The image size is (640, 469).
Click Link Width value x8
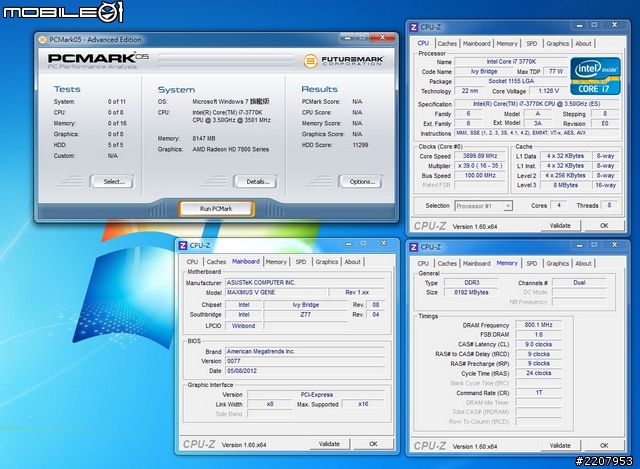(270, 404)
